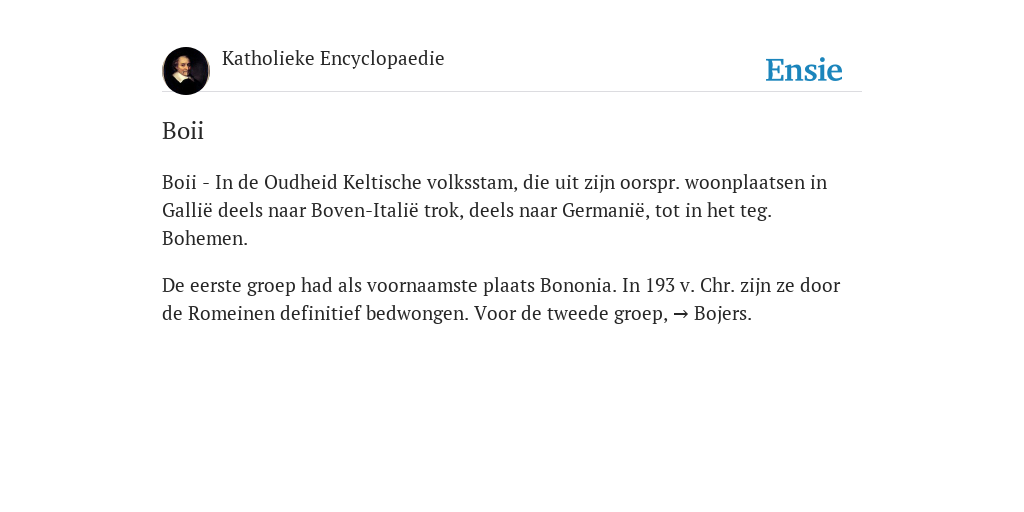This screenshot has height=512, width=1024.
Task: Click the arrow symbol before Bojers
Action: (x=680, y=314)
